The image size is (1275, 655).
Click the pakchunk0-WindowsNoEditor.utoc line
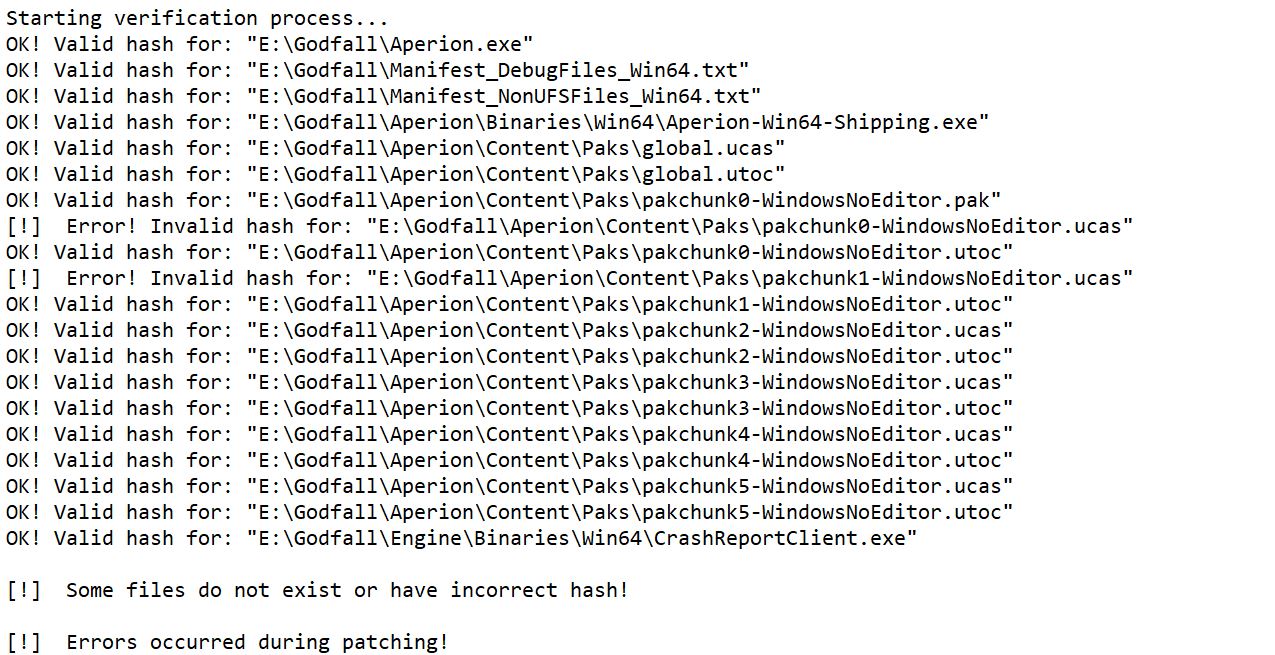[510, 252]
